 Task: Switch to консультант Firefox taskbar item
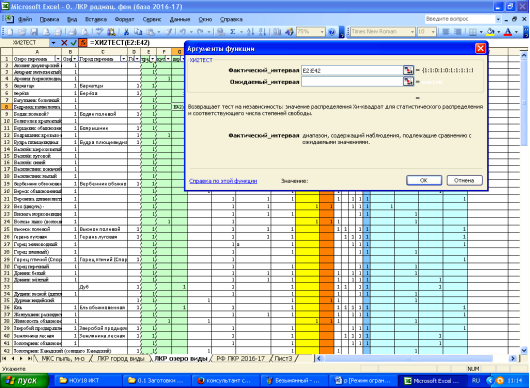point(226,381)
